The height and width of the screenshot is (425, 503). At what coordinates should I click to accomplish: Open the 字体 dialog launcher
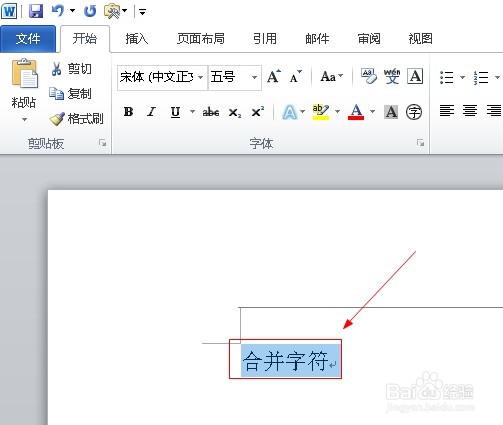(x=420, y=143)
